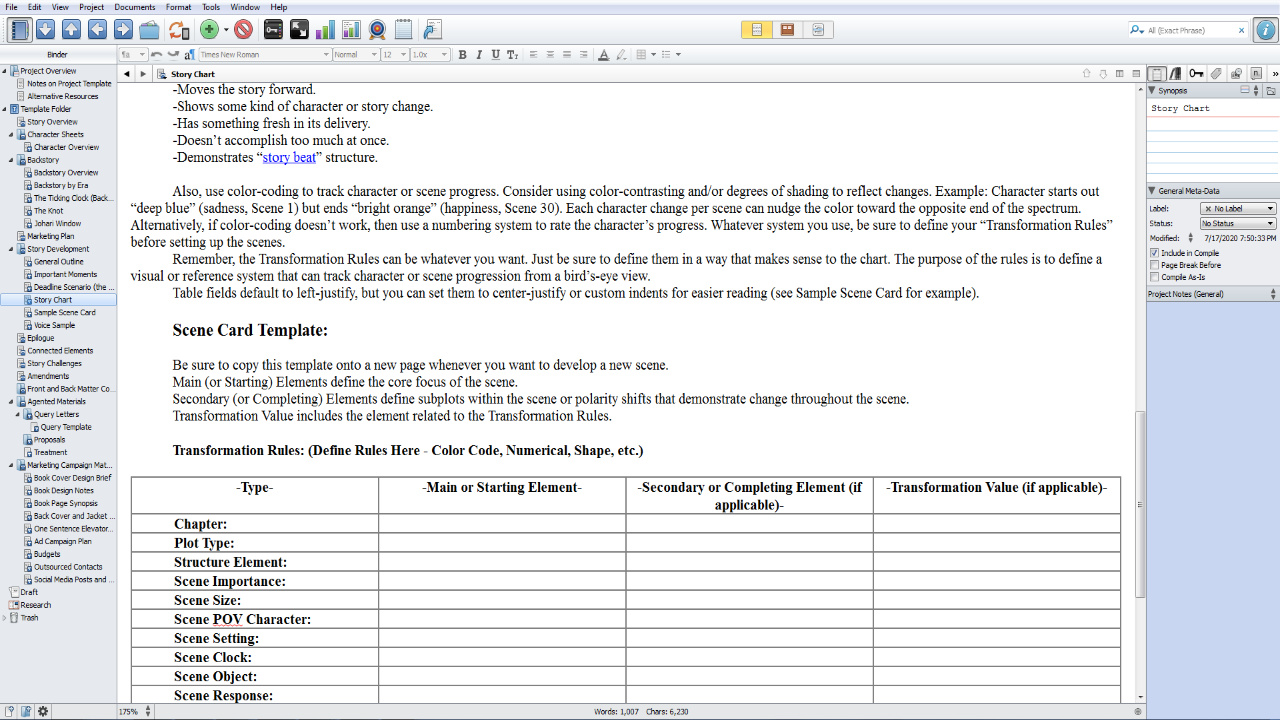Image resolution: width=1280 pixels, height=720 pixels.
Task: Click the move down arrow toolbar icon
Action: (45, 30)
